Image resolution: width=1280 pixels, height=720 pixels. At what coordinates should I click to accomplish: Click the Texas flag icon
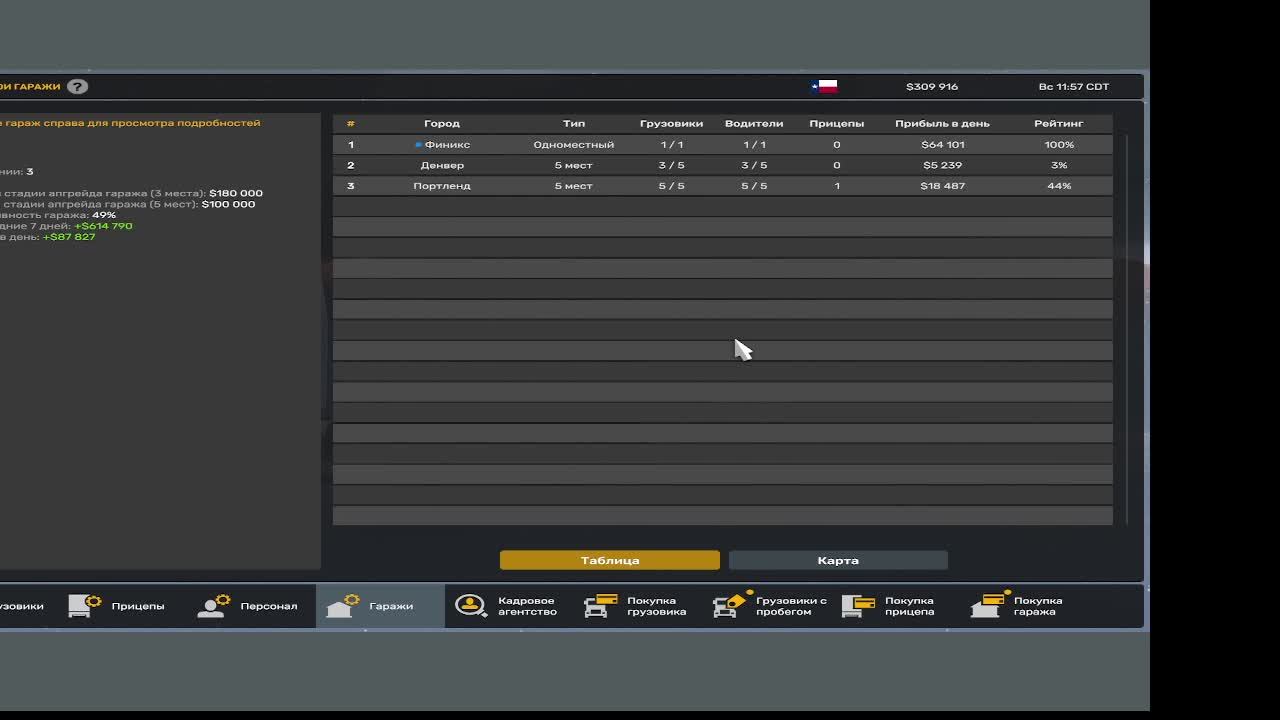(x=824, y=86)
